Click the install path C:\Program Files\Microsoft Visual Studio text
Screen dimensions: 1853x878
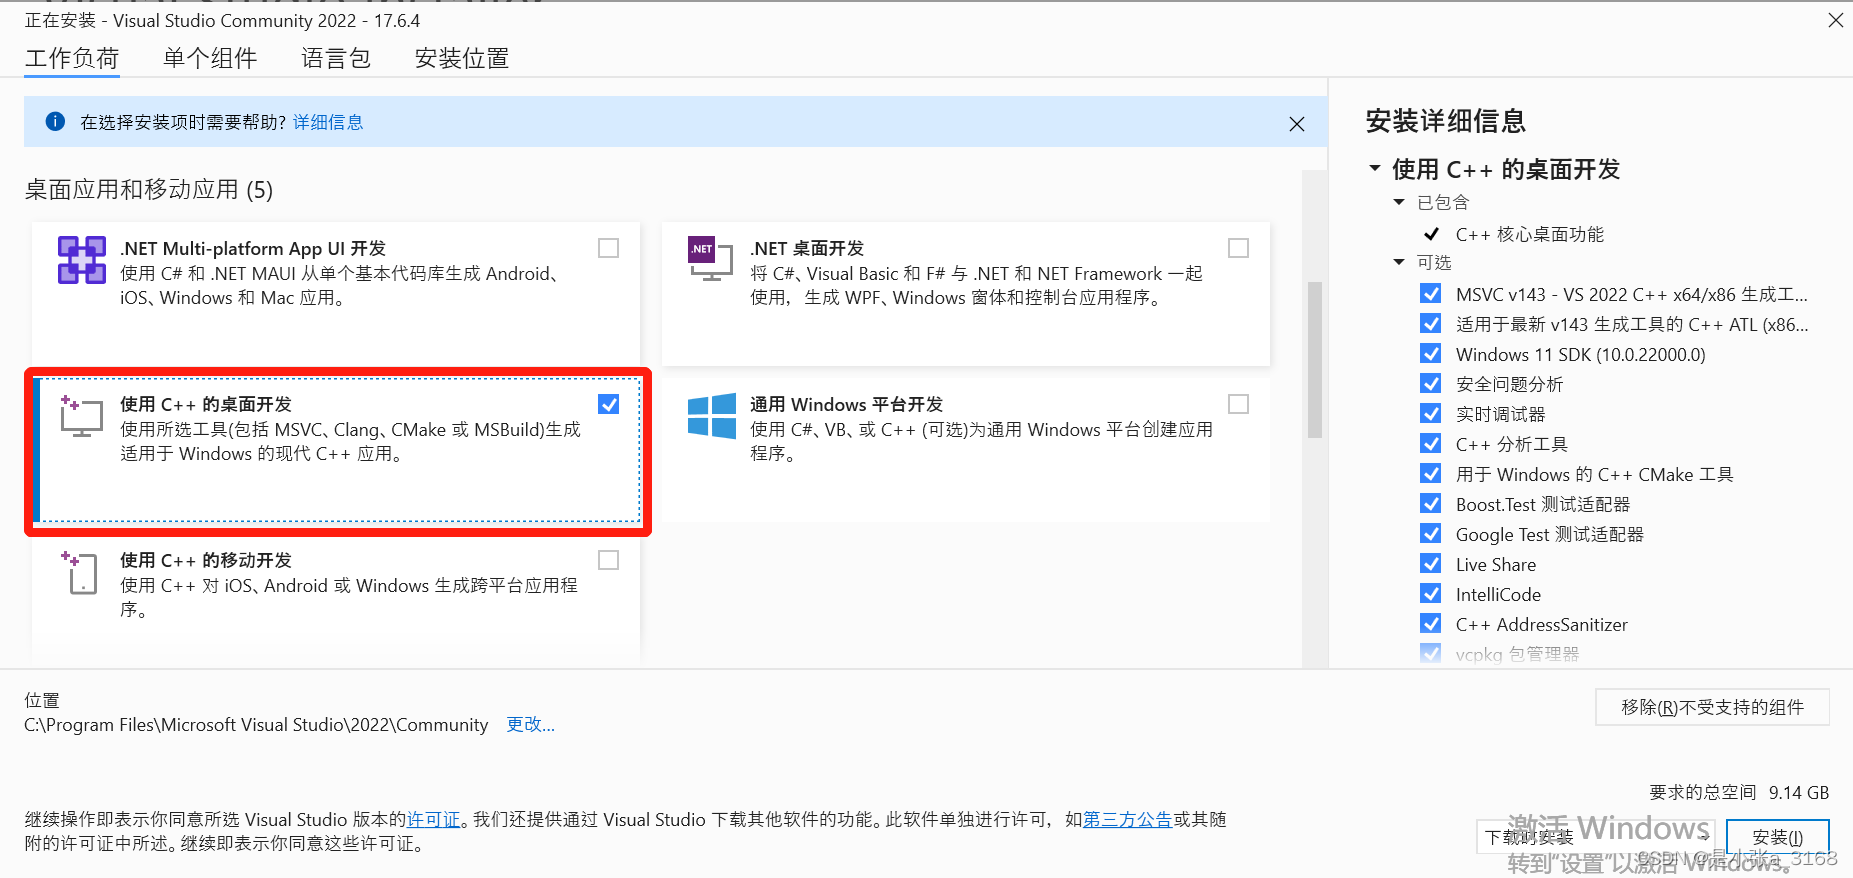[256, 724]
